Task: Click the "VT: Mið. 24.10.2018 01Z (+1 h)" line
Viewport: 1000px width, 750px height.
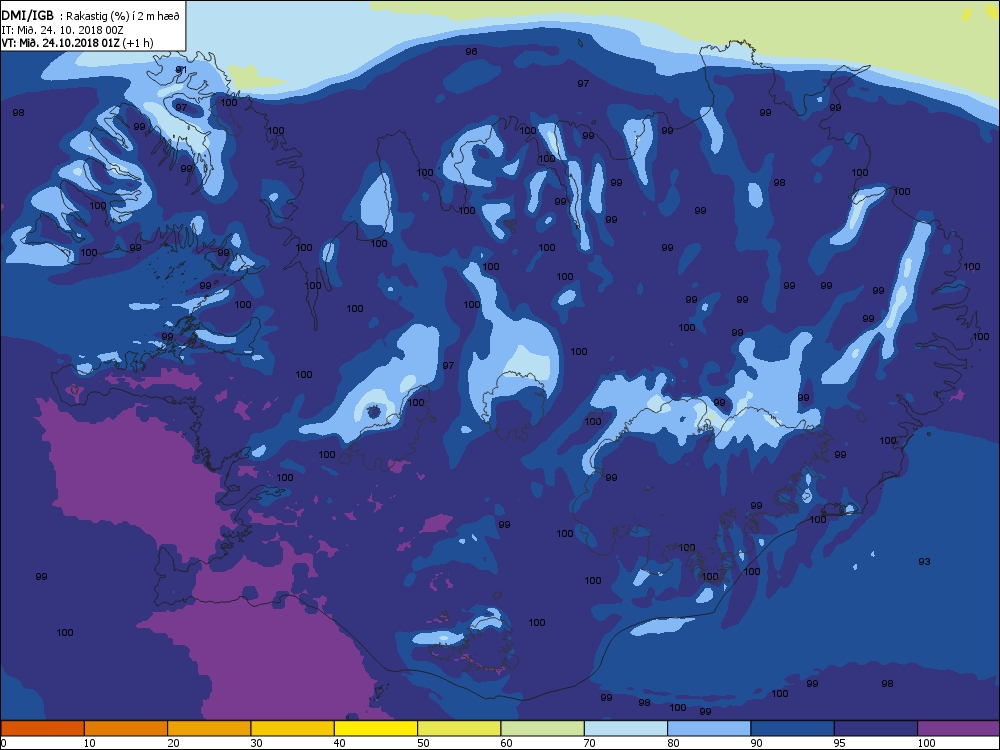Action: tap(77, 43)
